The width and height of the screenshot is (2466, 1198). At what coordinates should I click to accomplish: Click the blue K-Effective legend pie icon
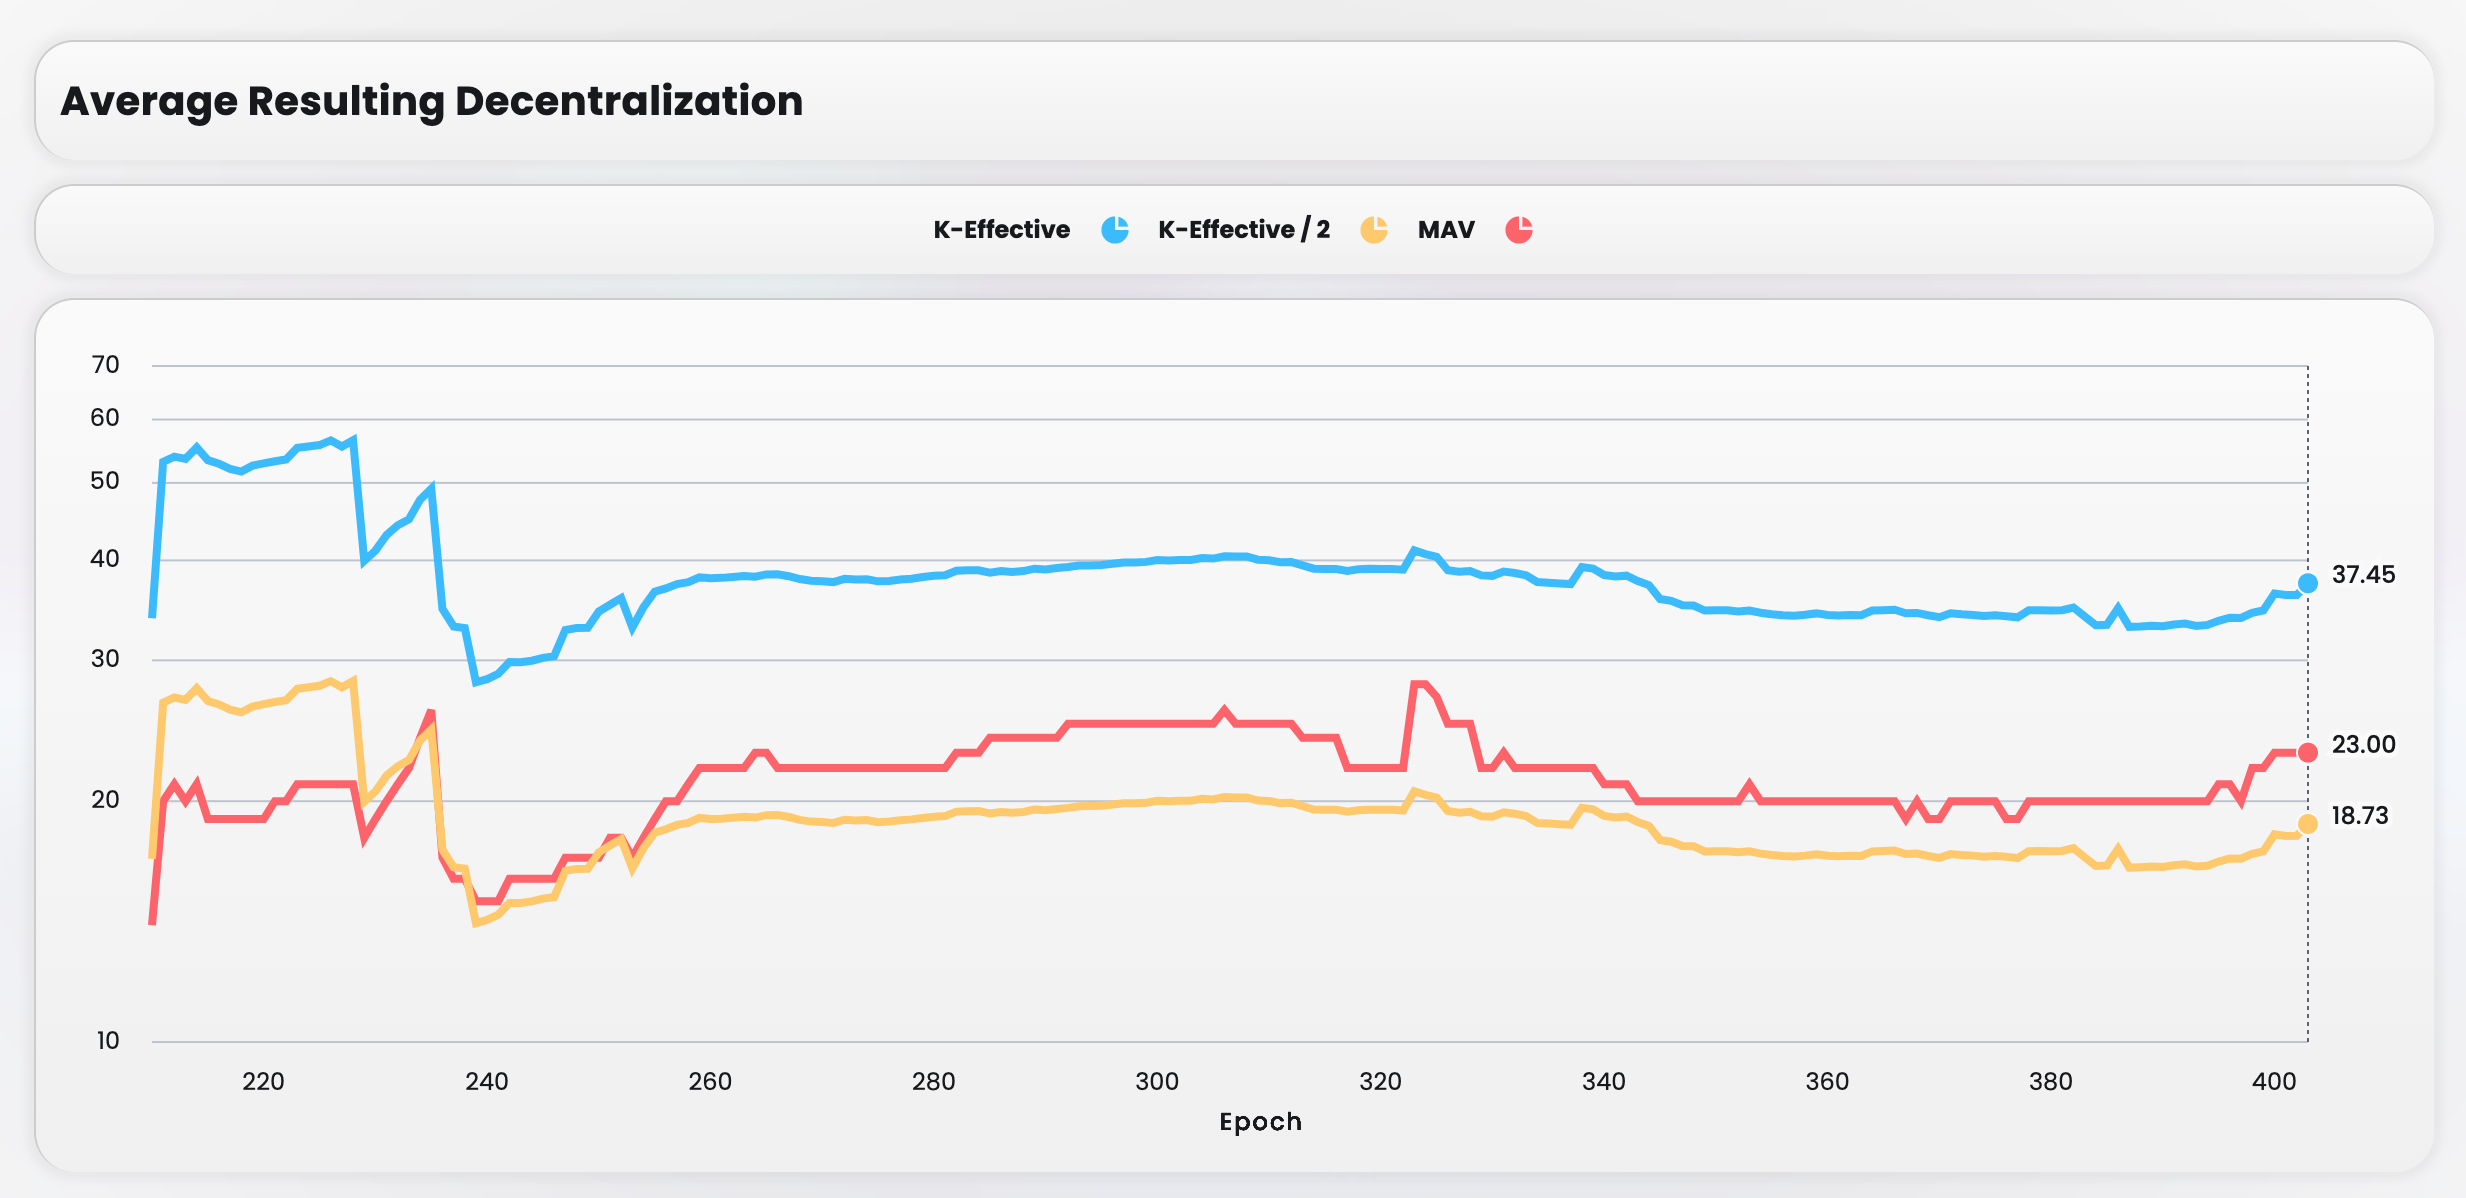(x=1115, y=230)
